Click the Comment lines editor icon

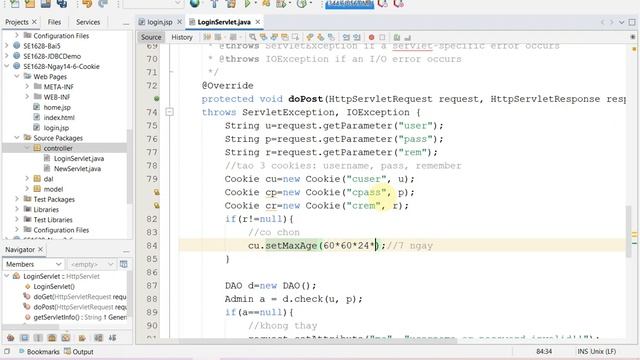click(397, 37)
